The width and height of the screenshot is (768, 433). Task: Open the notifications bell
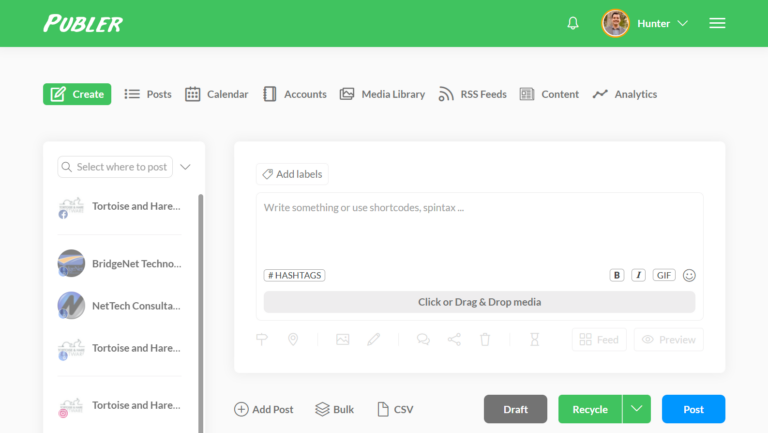[573, 23]
